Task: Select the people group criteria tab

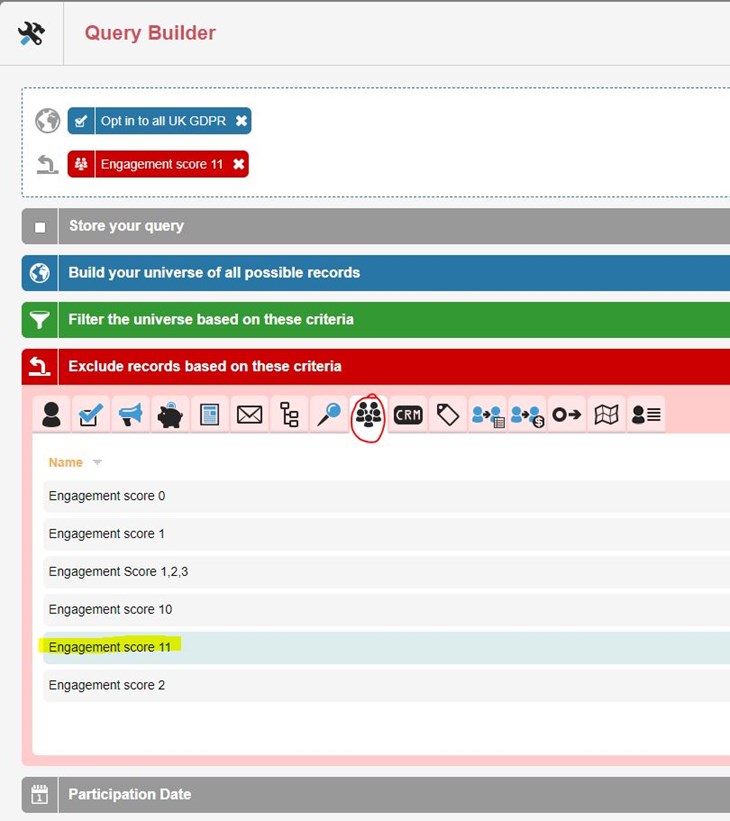Action: tap(369, 415)
